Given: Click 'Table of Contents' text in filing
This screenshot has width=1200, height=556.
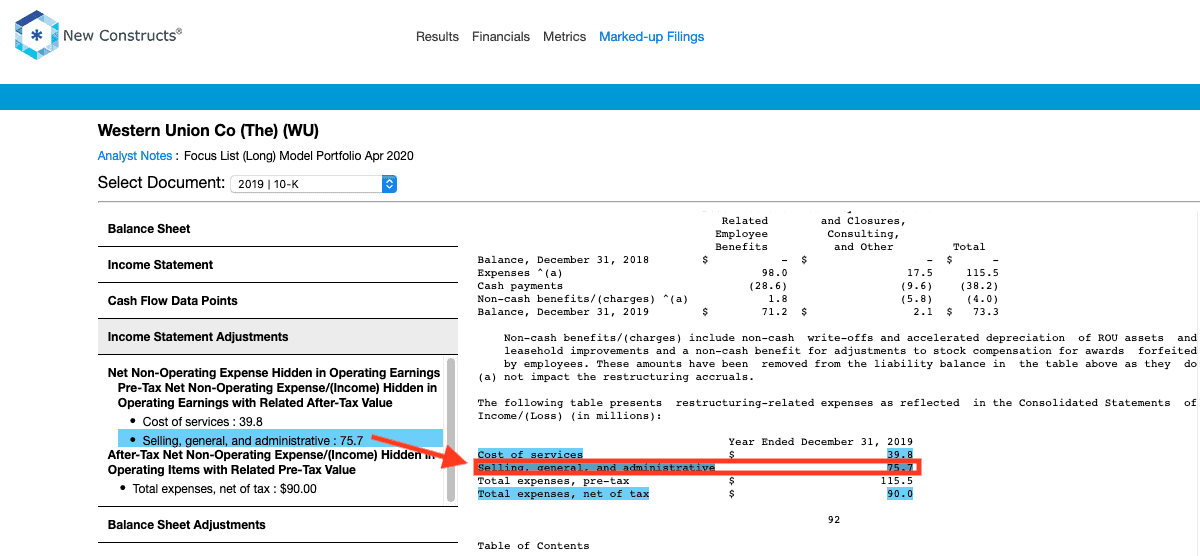Looking at the screenshot, I should click(x=534, y=546).
